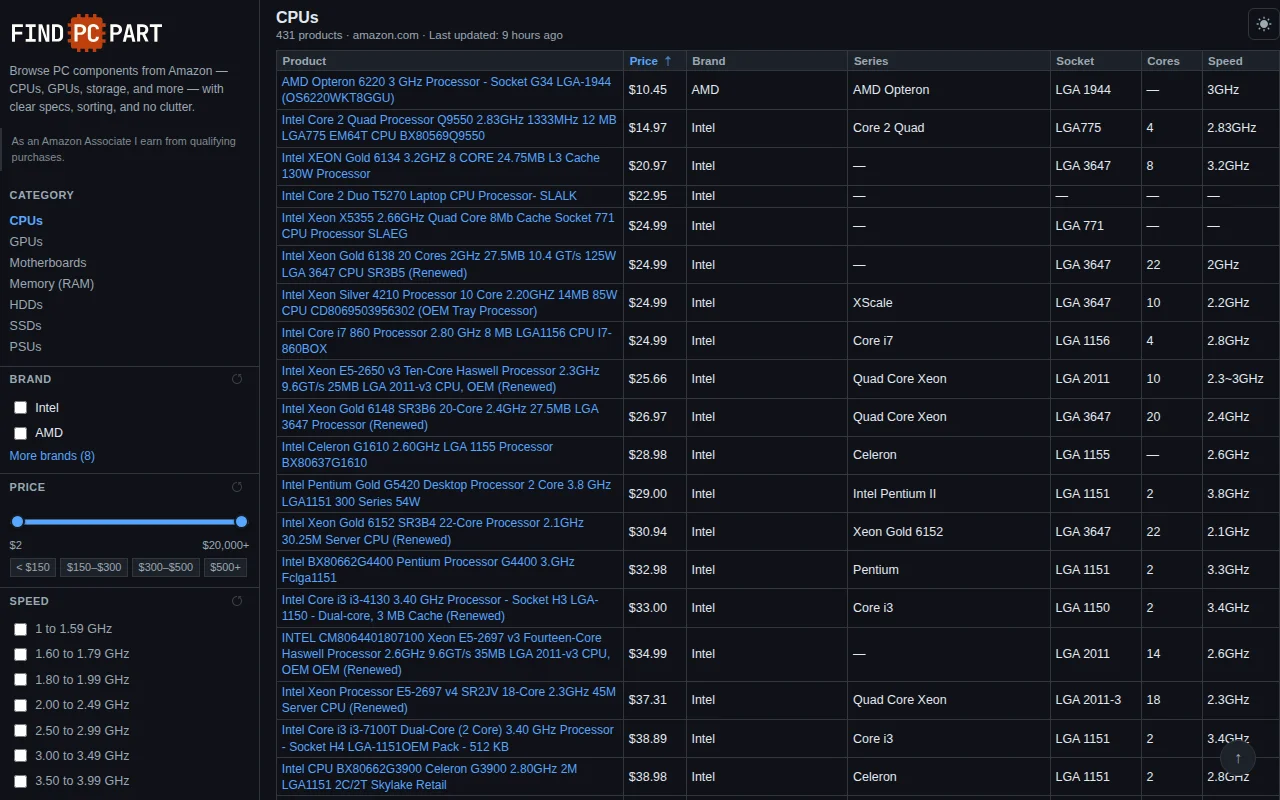Open the GPUs category
The height and width of the screenshot is (800, 1280).
click(26, 242)
